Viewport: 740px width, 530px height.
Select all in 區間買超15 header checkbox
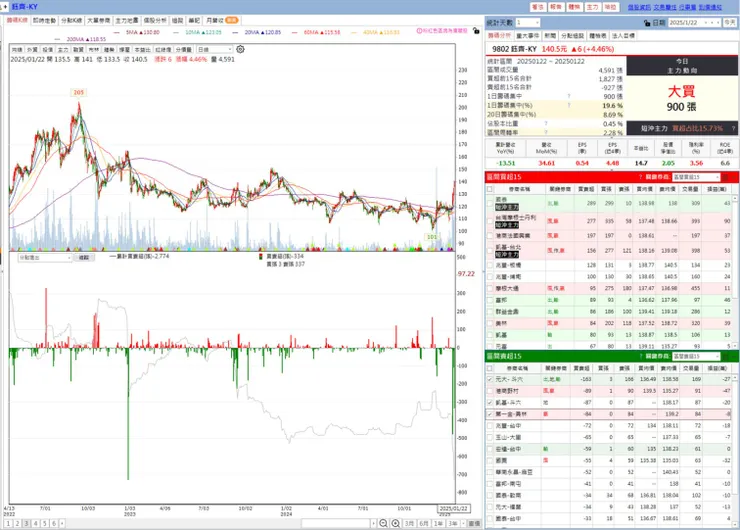(490, 189)
